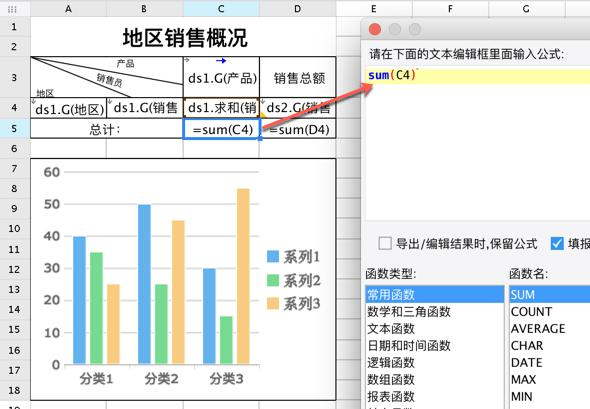Choose MIN in function name list
Viewport: 590px width, 409px height.
click(550, 396)
